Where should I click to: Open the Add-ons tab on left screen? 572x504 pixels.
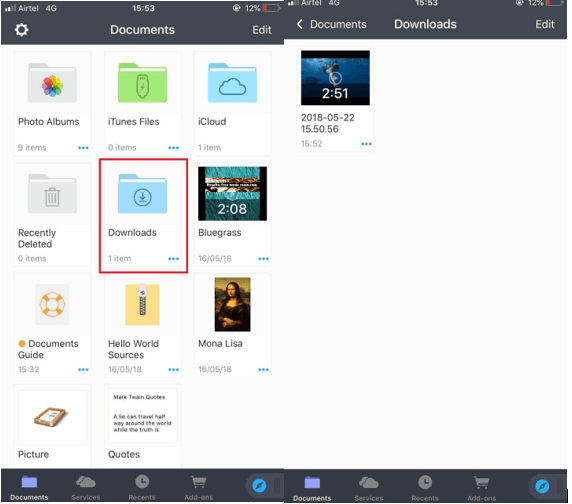click(x=199, y=488)
